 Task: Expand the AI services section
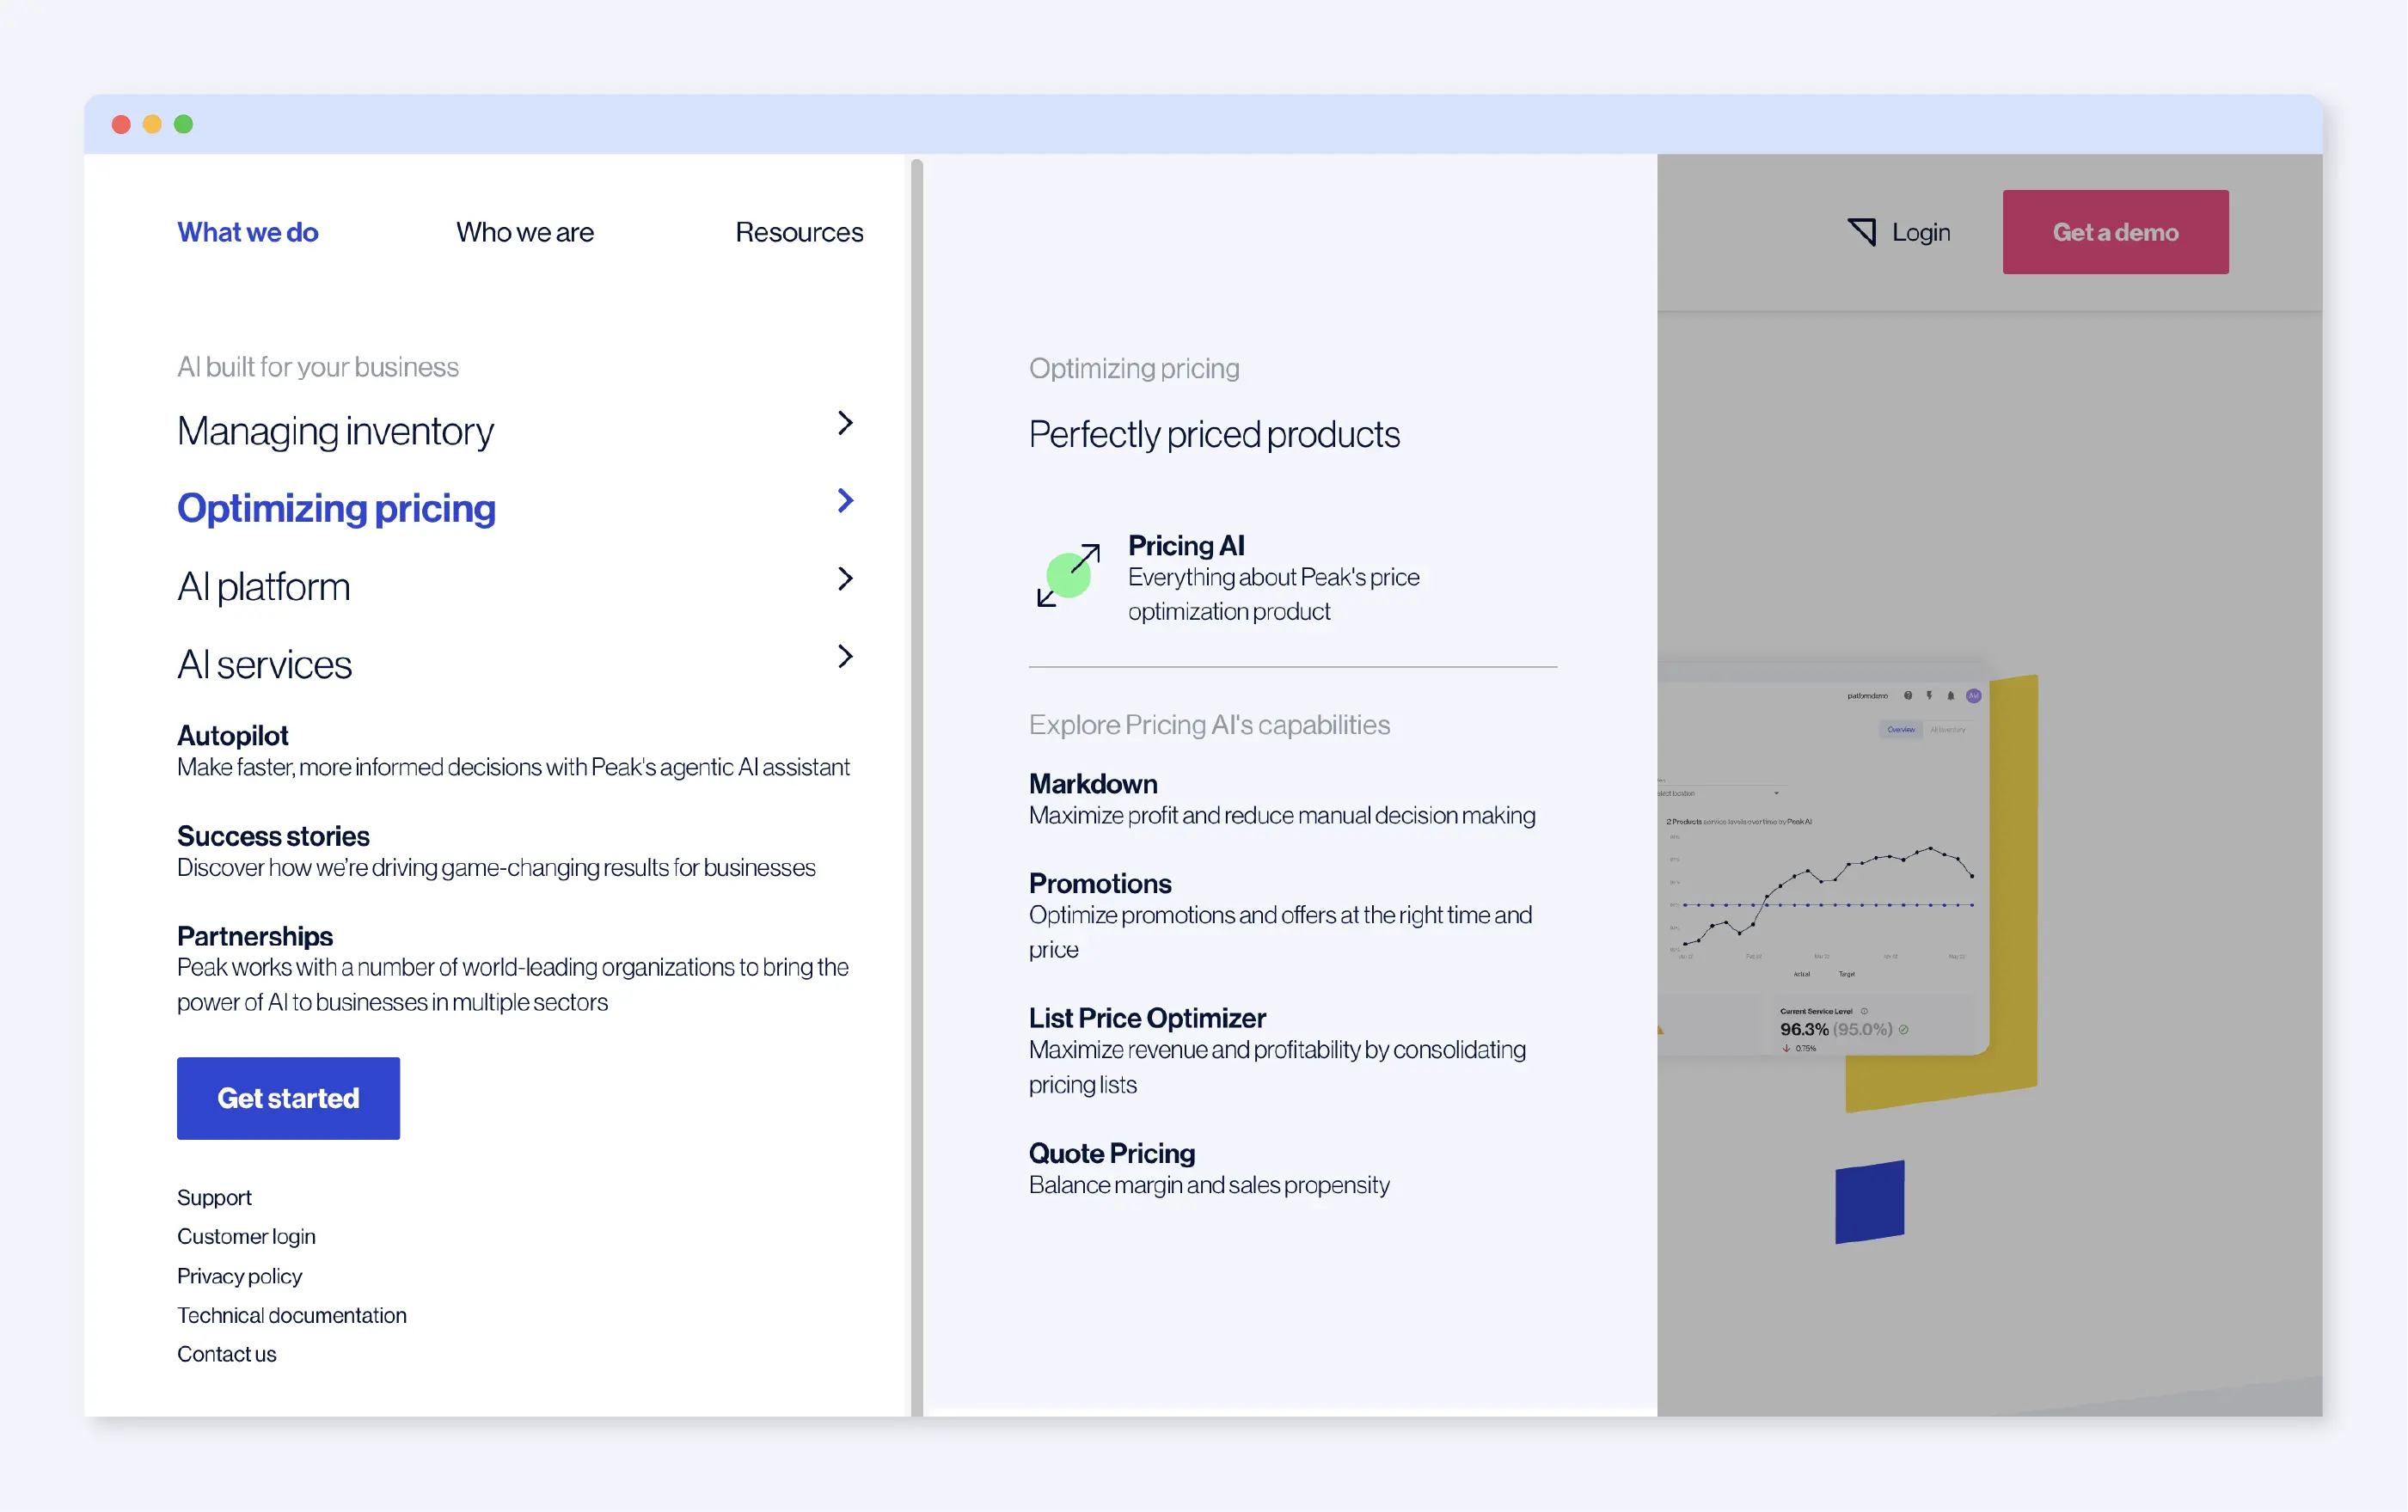click(845, 656)
